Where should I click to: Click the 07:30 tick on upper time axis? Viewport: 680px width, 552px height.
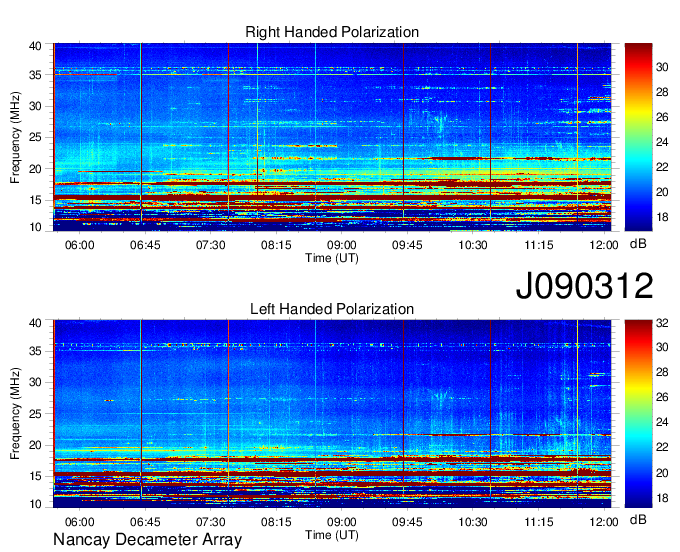point(211,245)
